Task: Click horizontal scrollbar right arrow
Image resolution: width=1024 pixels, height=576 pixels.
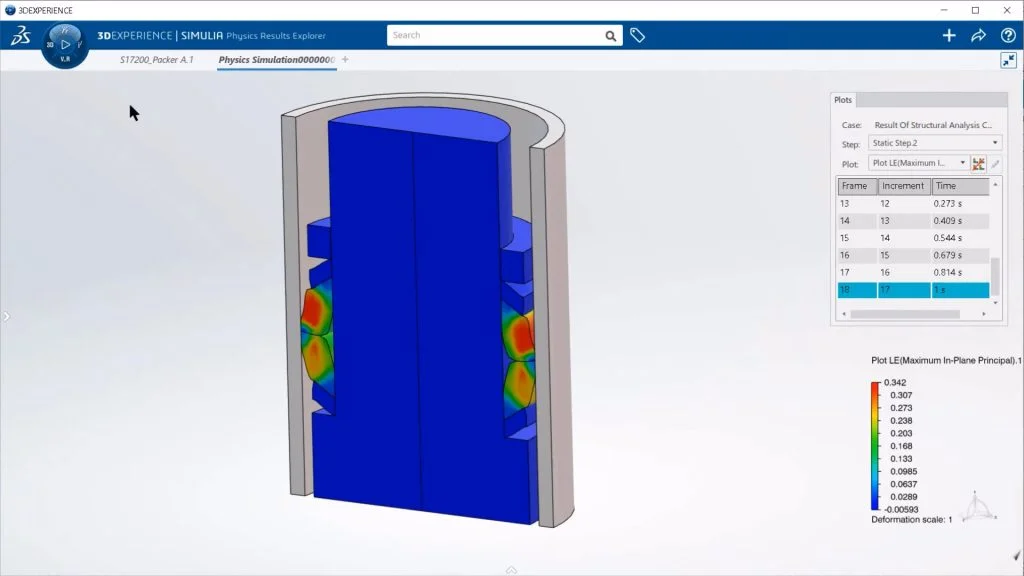Action: click(x=984, y=314)
